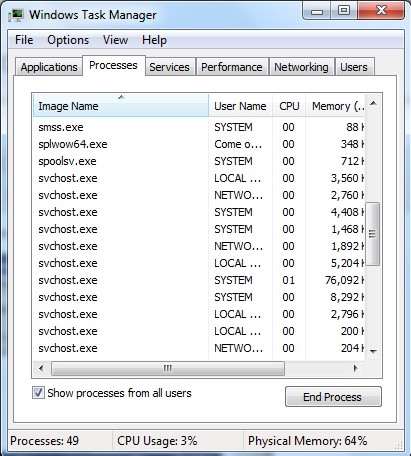Maximize the Task Manager window
The image size is (411, 456).
344,11
